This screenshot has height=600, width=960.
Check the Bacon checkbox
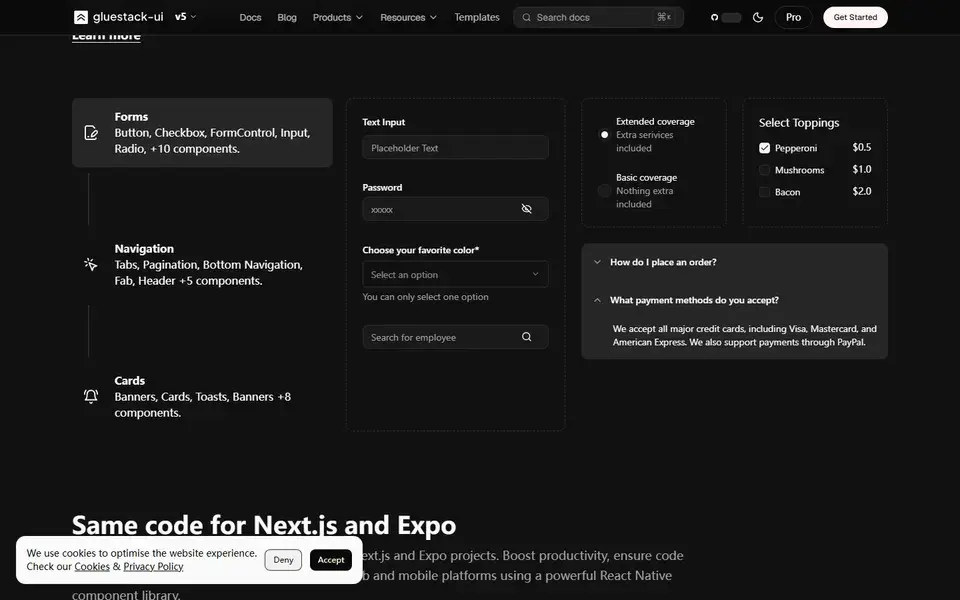pos(764,192)
